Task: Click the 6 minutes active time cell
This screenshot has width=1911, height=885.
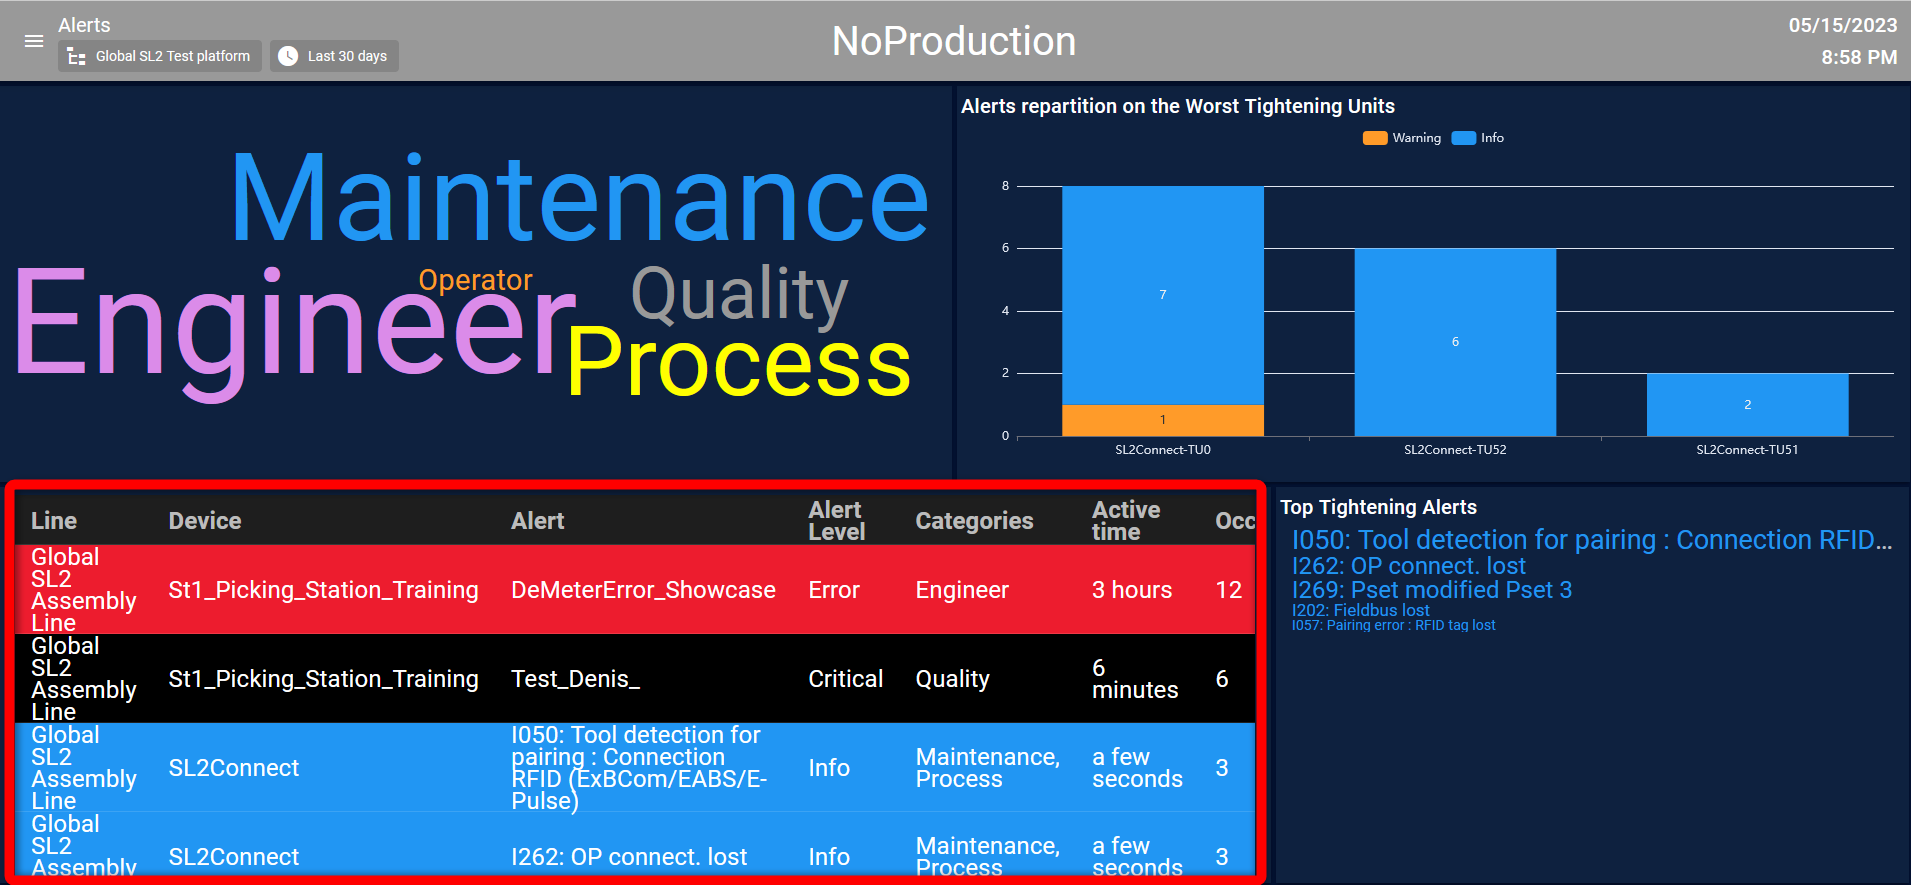Action: [1135, 679]
